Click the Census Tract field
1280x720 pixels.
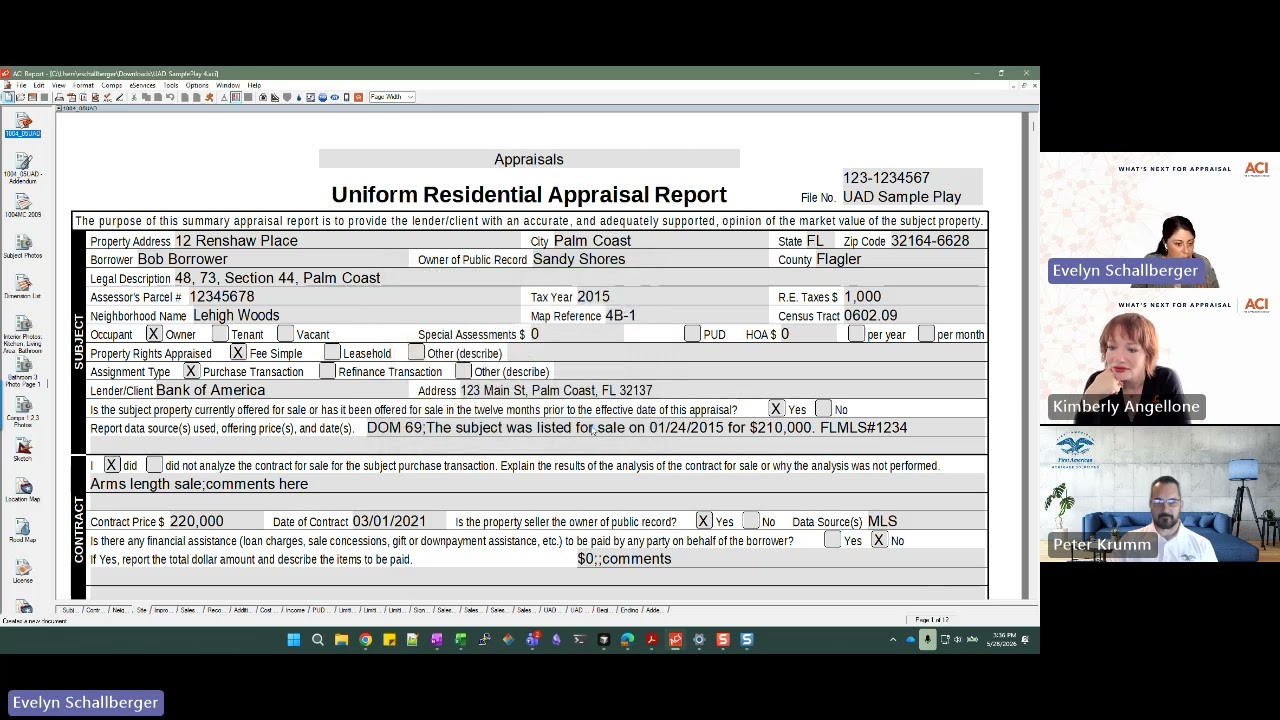(x=913, y=315)
